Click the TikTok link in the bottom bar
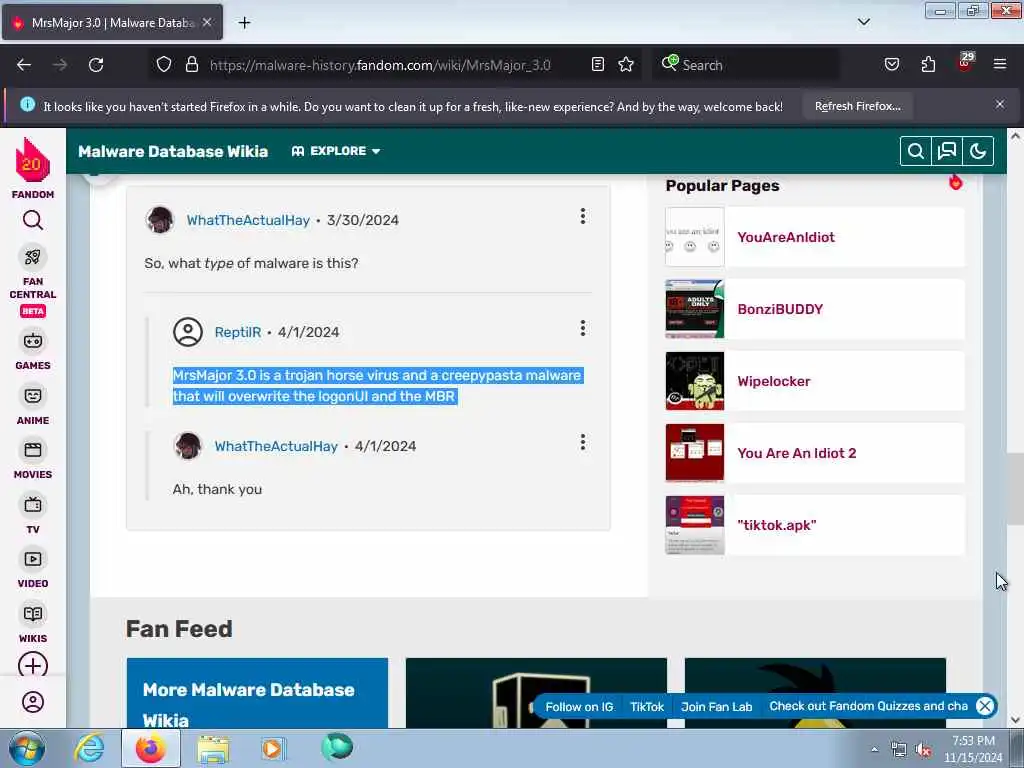This screenshot has width=1024, height=768. pyautogui.click(x=647, y=707)
